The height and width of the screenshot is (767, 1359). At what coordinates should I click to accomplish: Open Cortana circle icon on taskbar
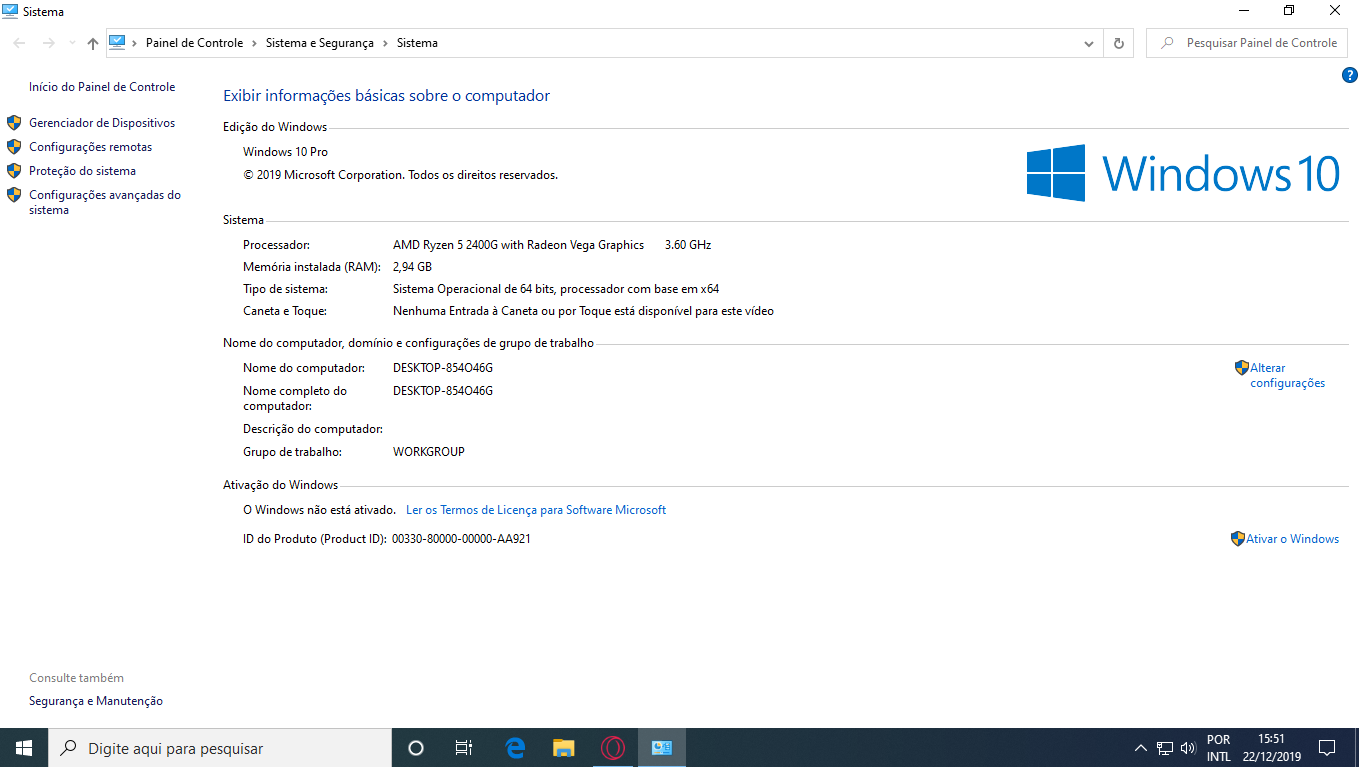[416, 748]
